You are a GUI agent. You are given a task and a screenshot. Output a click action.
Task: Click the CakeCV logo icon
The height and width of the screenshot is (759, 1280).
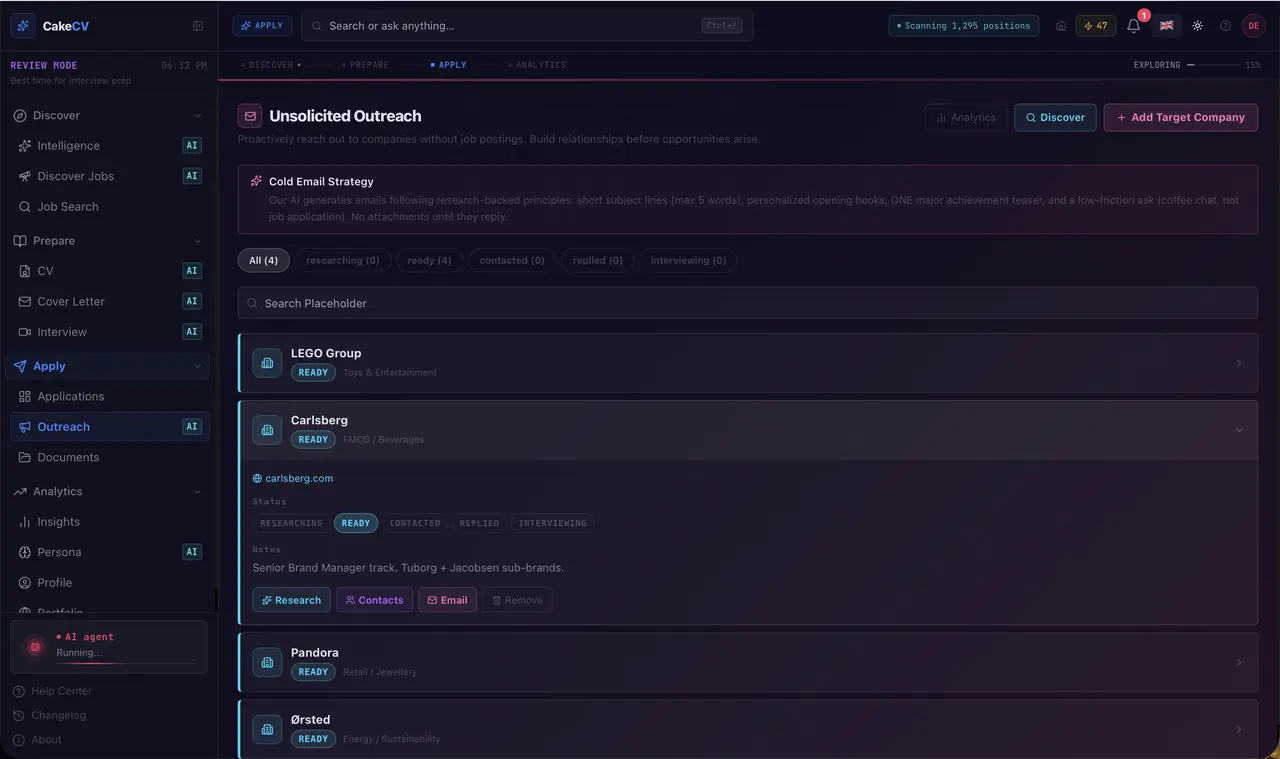click(23, 26)
